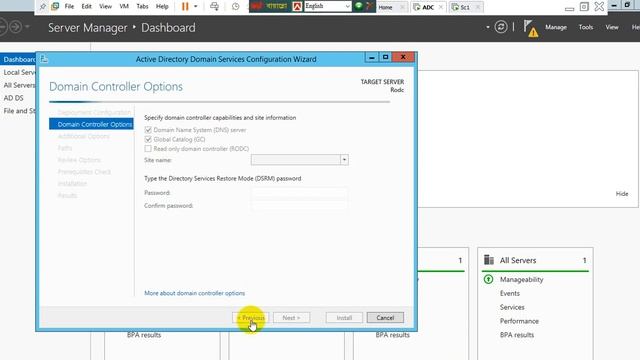The image size is (640, 360).
Task: Close the ADC tab
Action: coord(441,7)
